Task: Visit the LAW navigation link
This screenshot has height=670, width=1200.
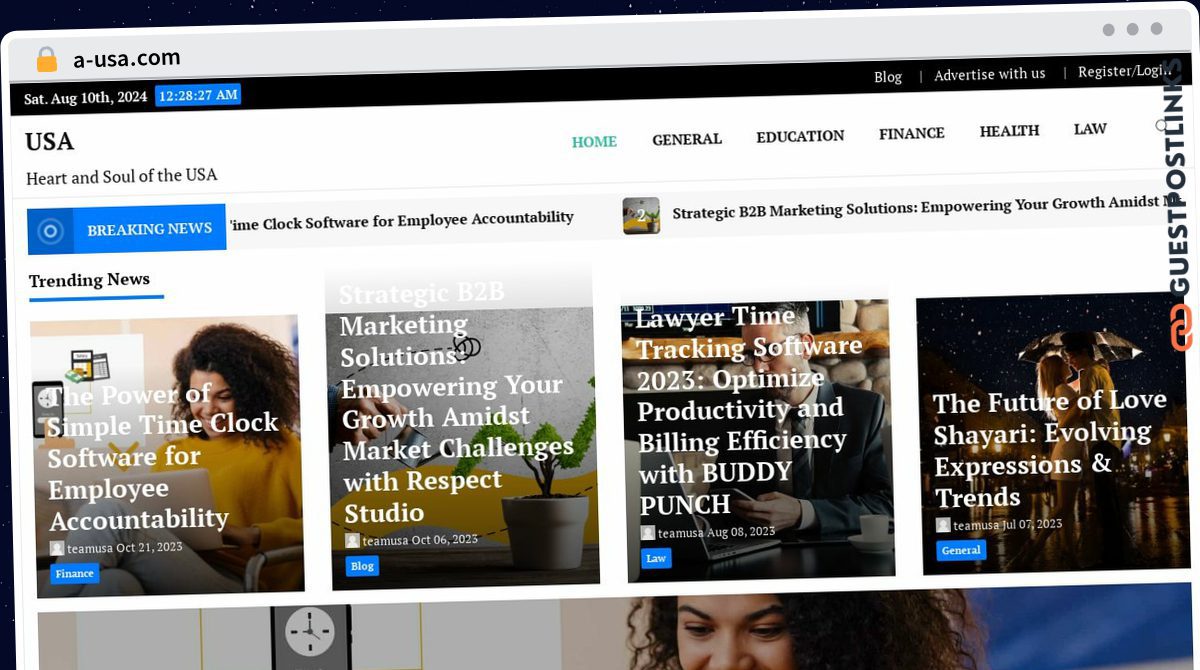Action: tap(1090, 129)
